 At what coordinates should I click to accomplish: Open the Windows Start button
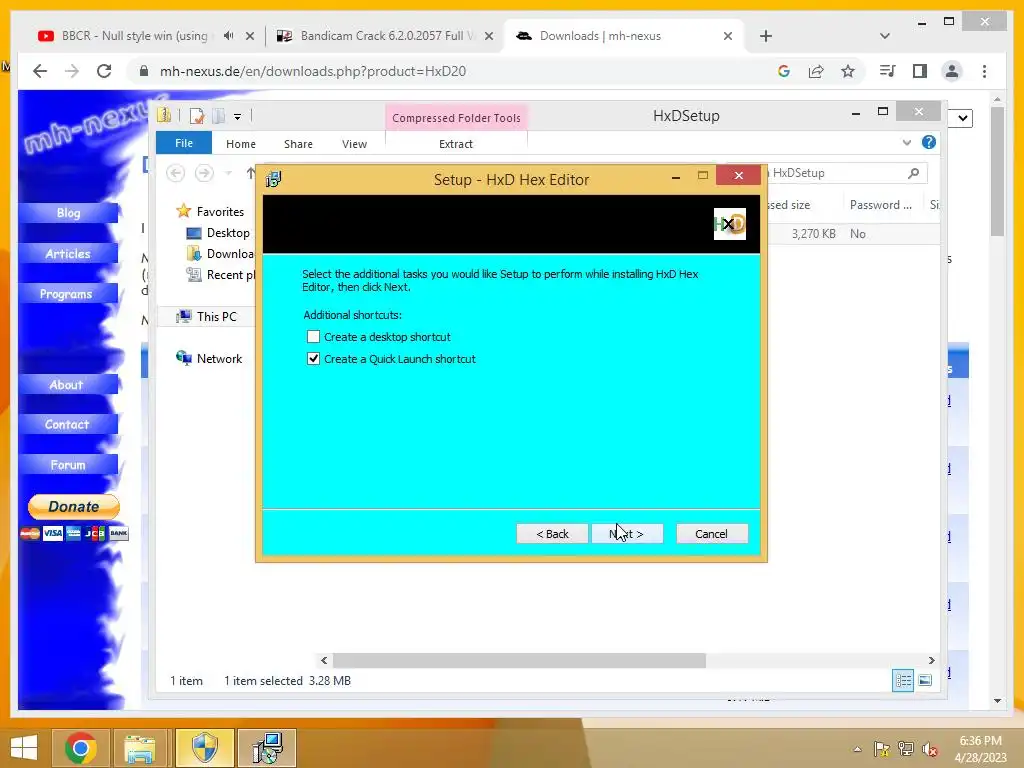24,747
